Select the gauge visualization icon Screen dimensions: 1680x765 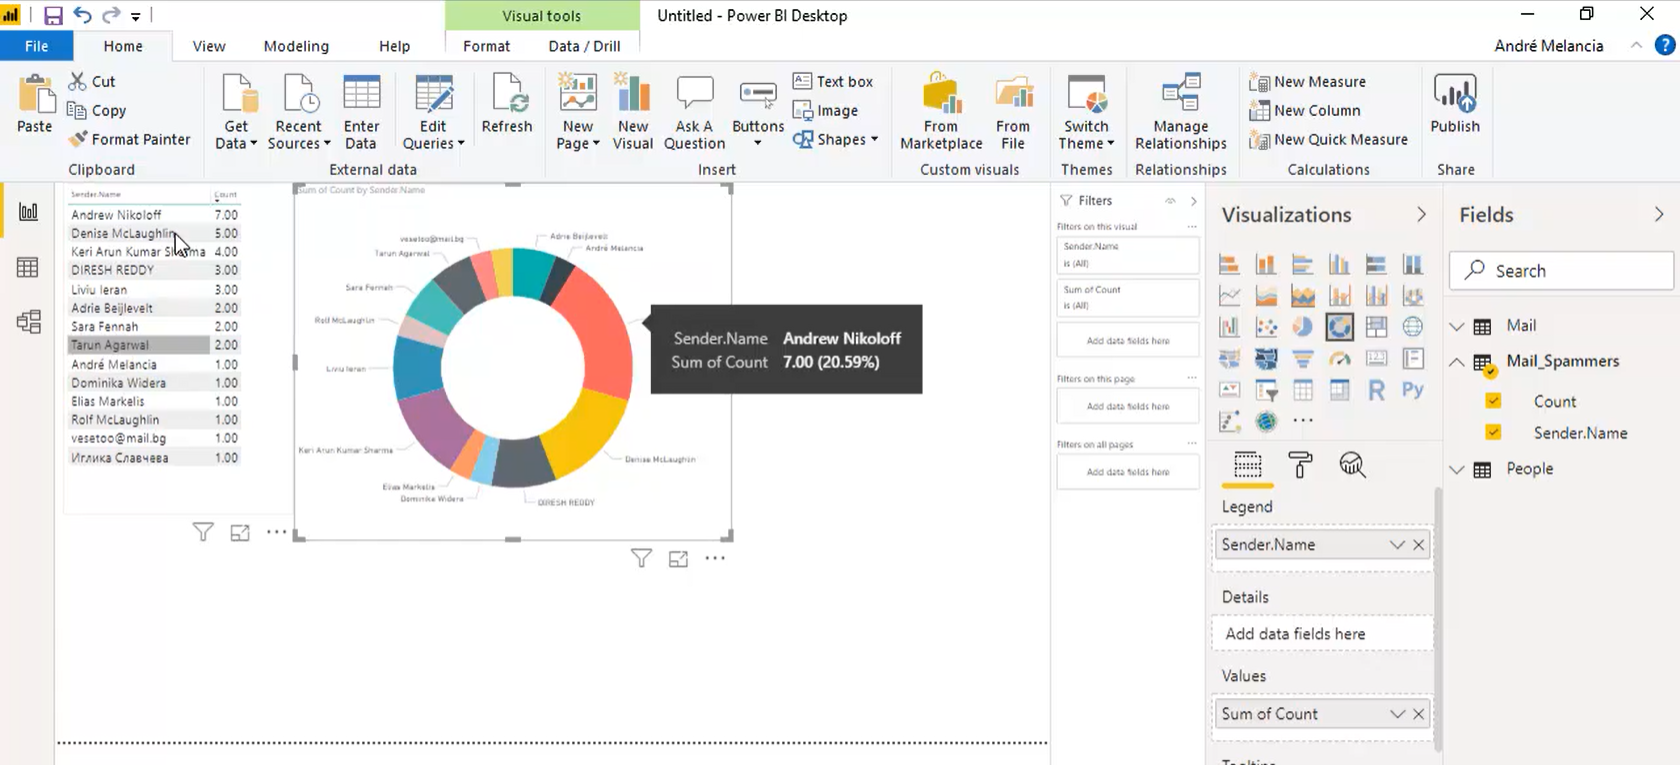1339,358
